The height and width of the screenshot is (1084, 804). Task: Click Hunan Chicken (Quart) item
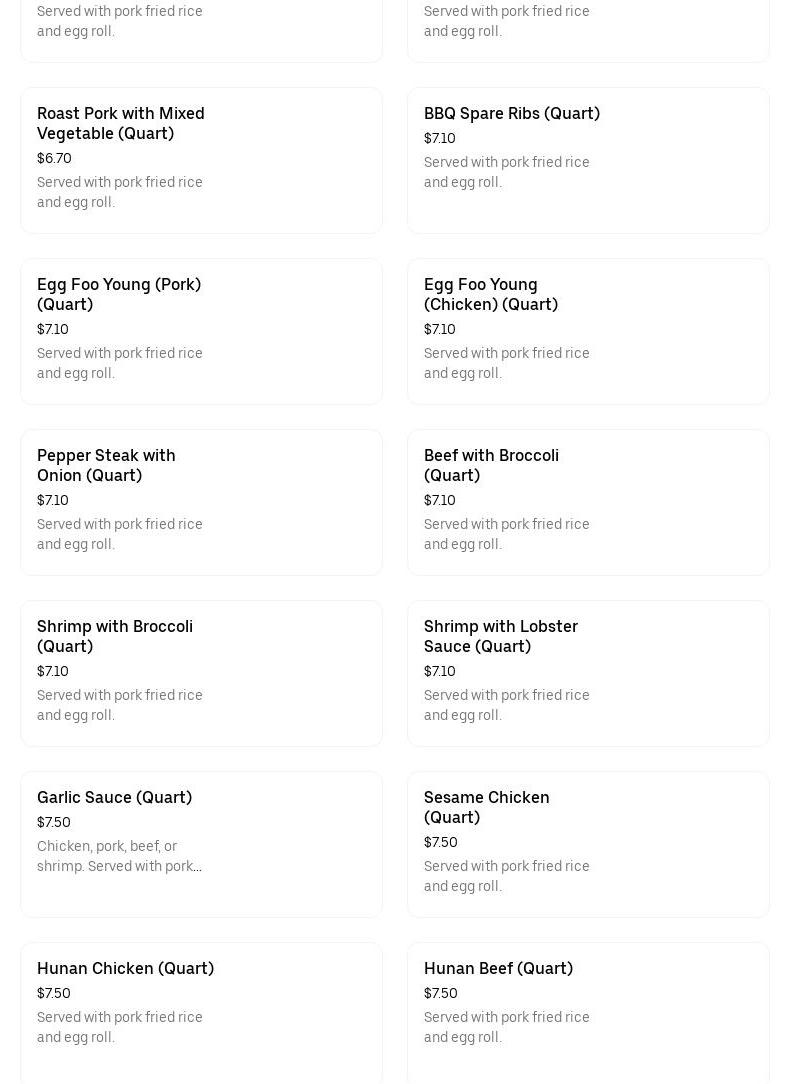[125, 968]
